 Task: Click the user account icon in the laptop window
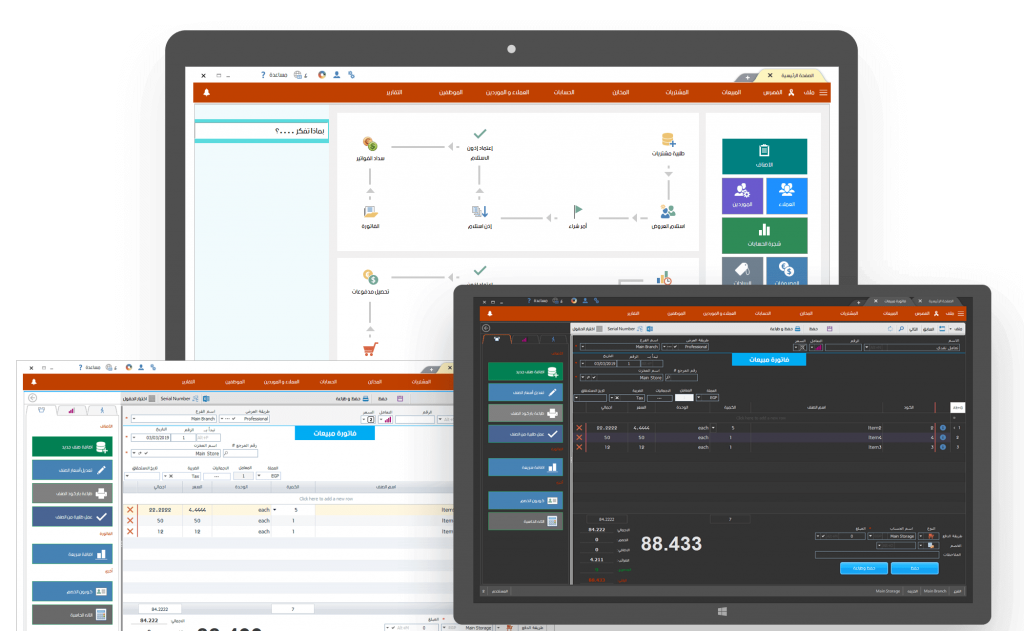(x=336, y=75)
